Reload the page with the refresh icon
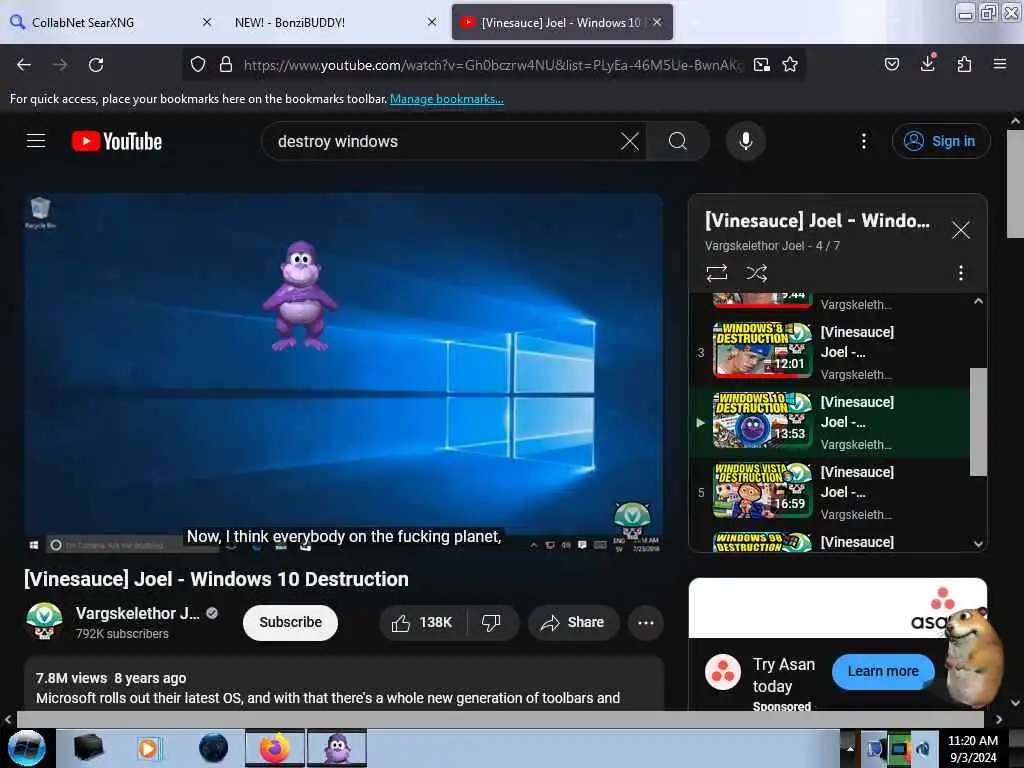Screen dimensions: 1024x768 point(96,65)
